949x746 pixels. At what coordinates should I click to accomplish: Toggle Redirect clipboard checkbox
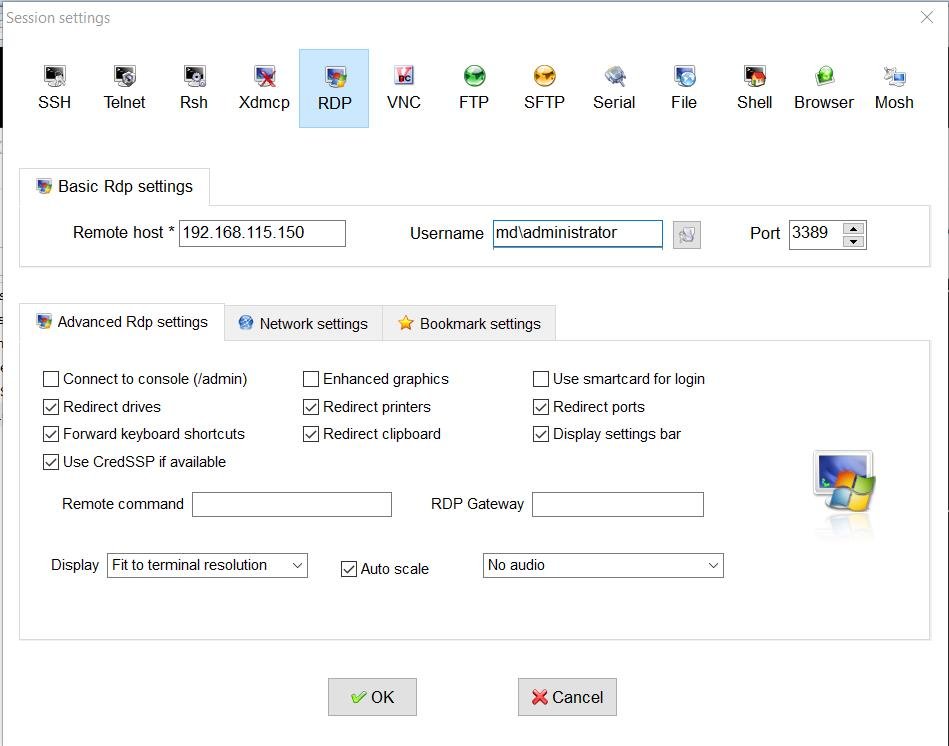(310, 434)
